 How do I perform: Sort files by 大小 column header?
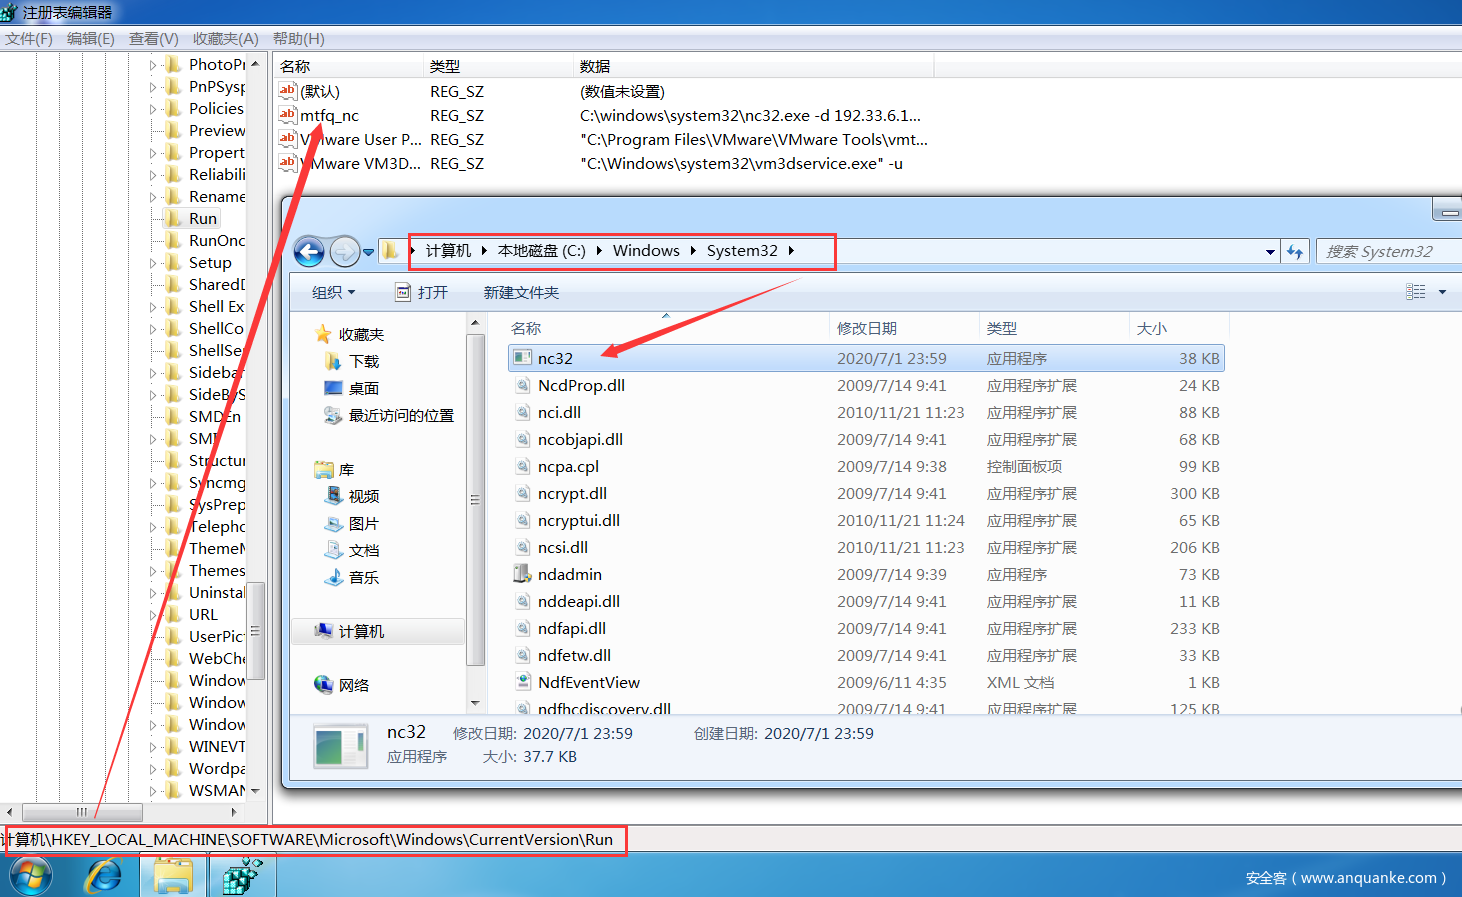(1179, 328)
